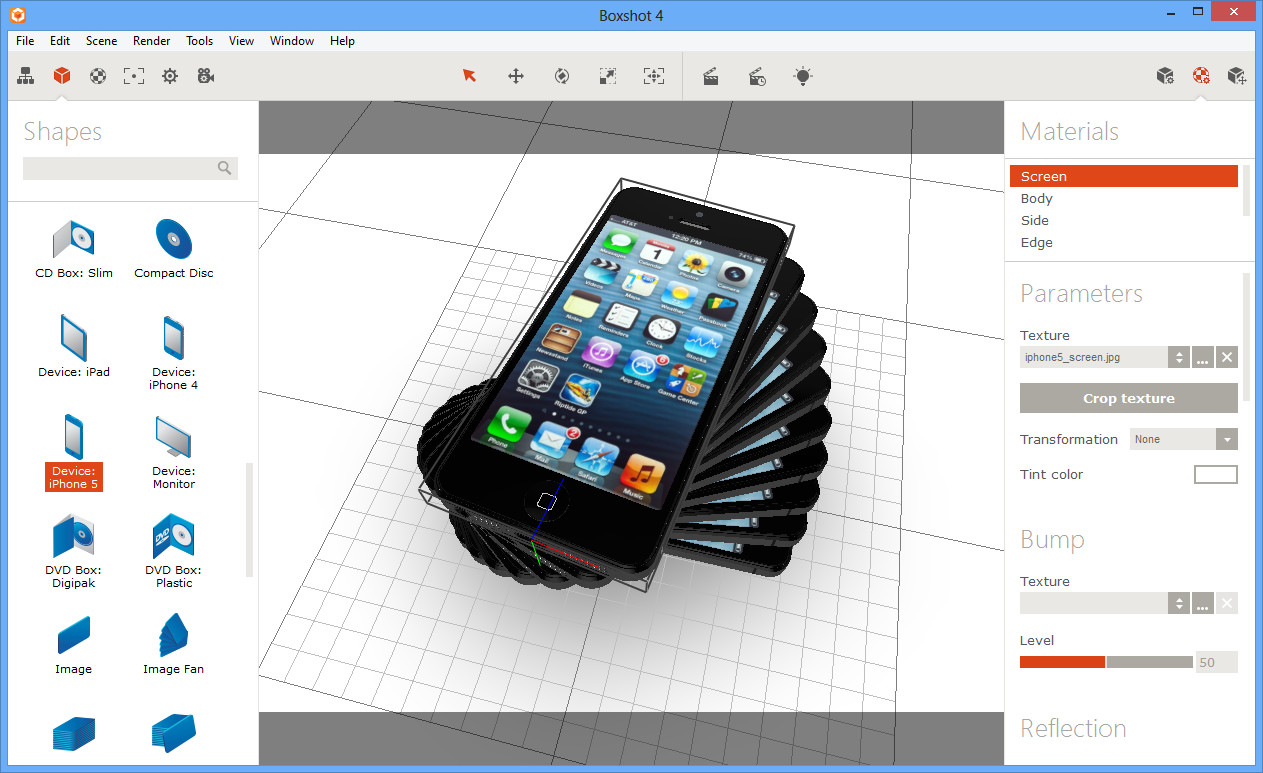This screenshot has height=773, width=1263.
Task: Activate the scale tool
Action: click(x=608, y=76)
